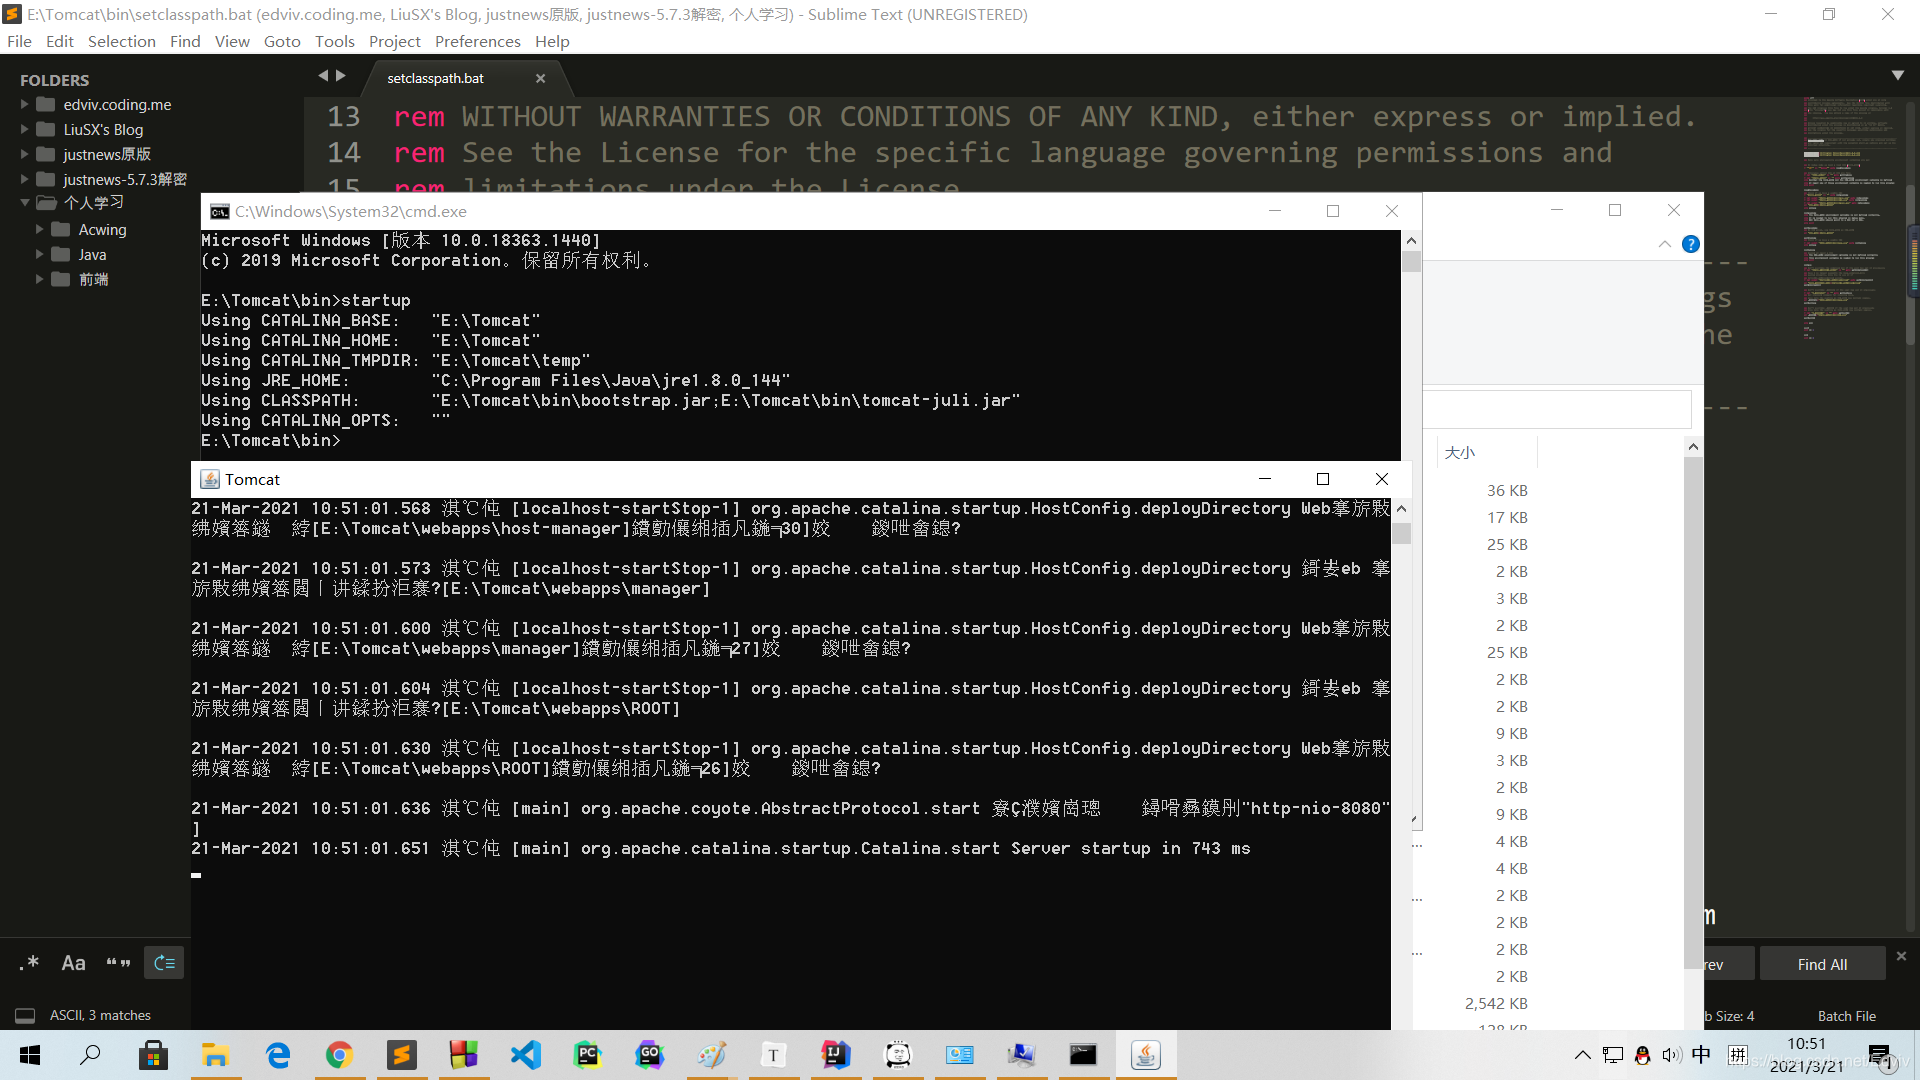Open the Selection menu

coord(121,41)
